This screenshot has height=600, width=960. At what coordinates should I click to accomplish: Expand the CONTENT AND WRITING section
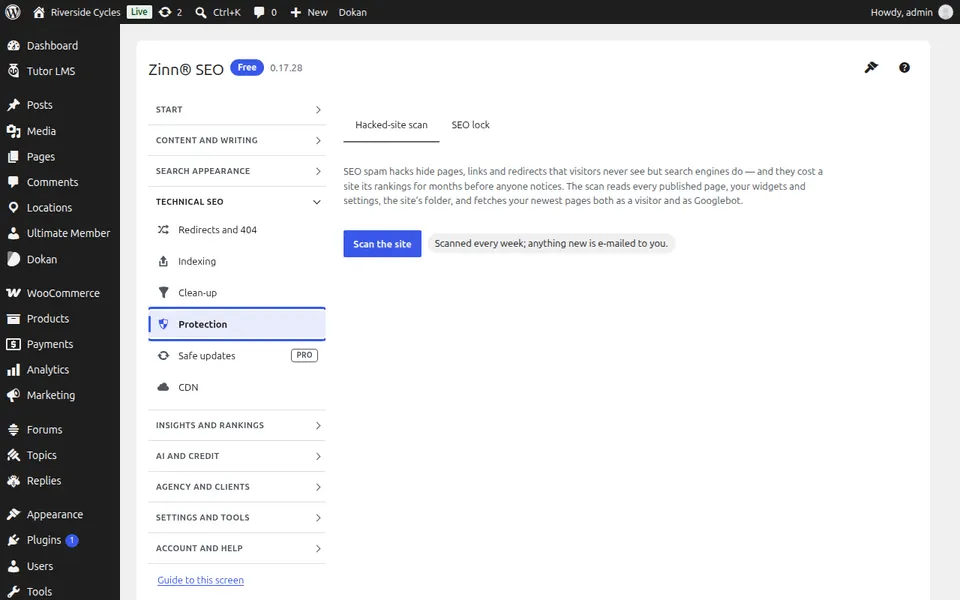(237, 140)
